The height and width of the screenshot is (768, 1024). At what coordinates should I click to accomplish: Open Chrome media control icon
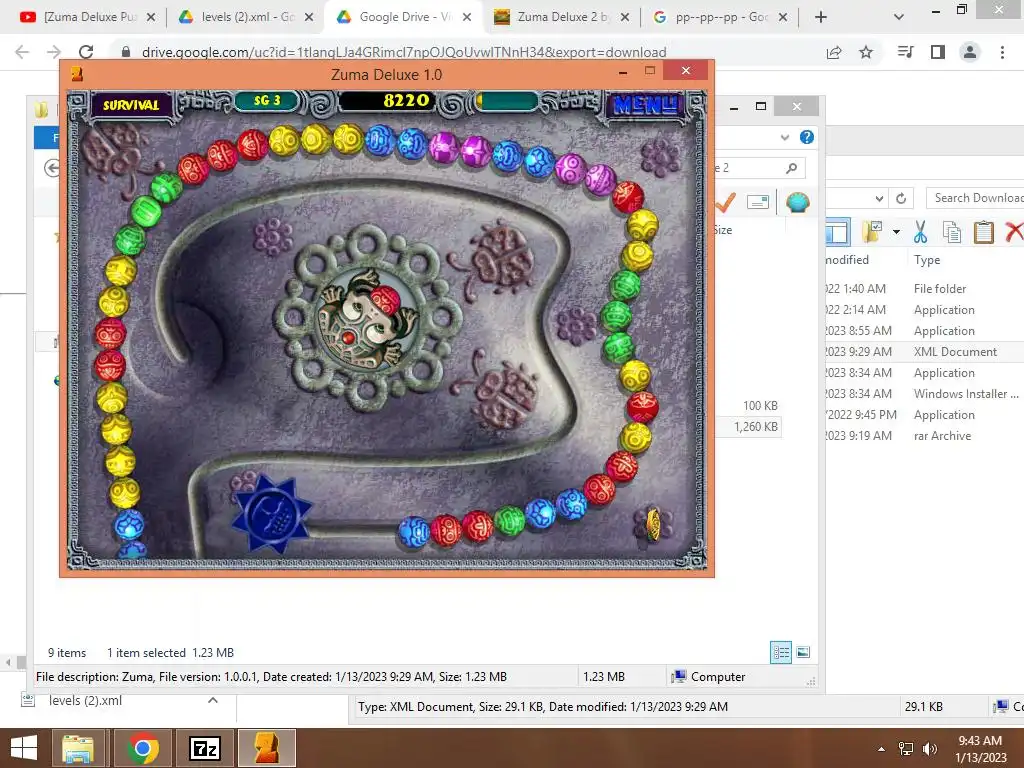[x=906, y=52]
